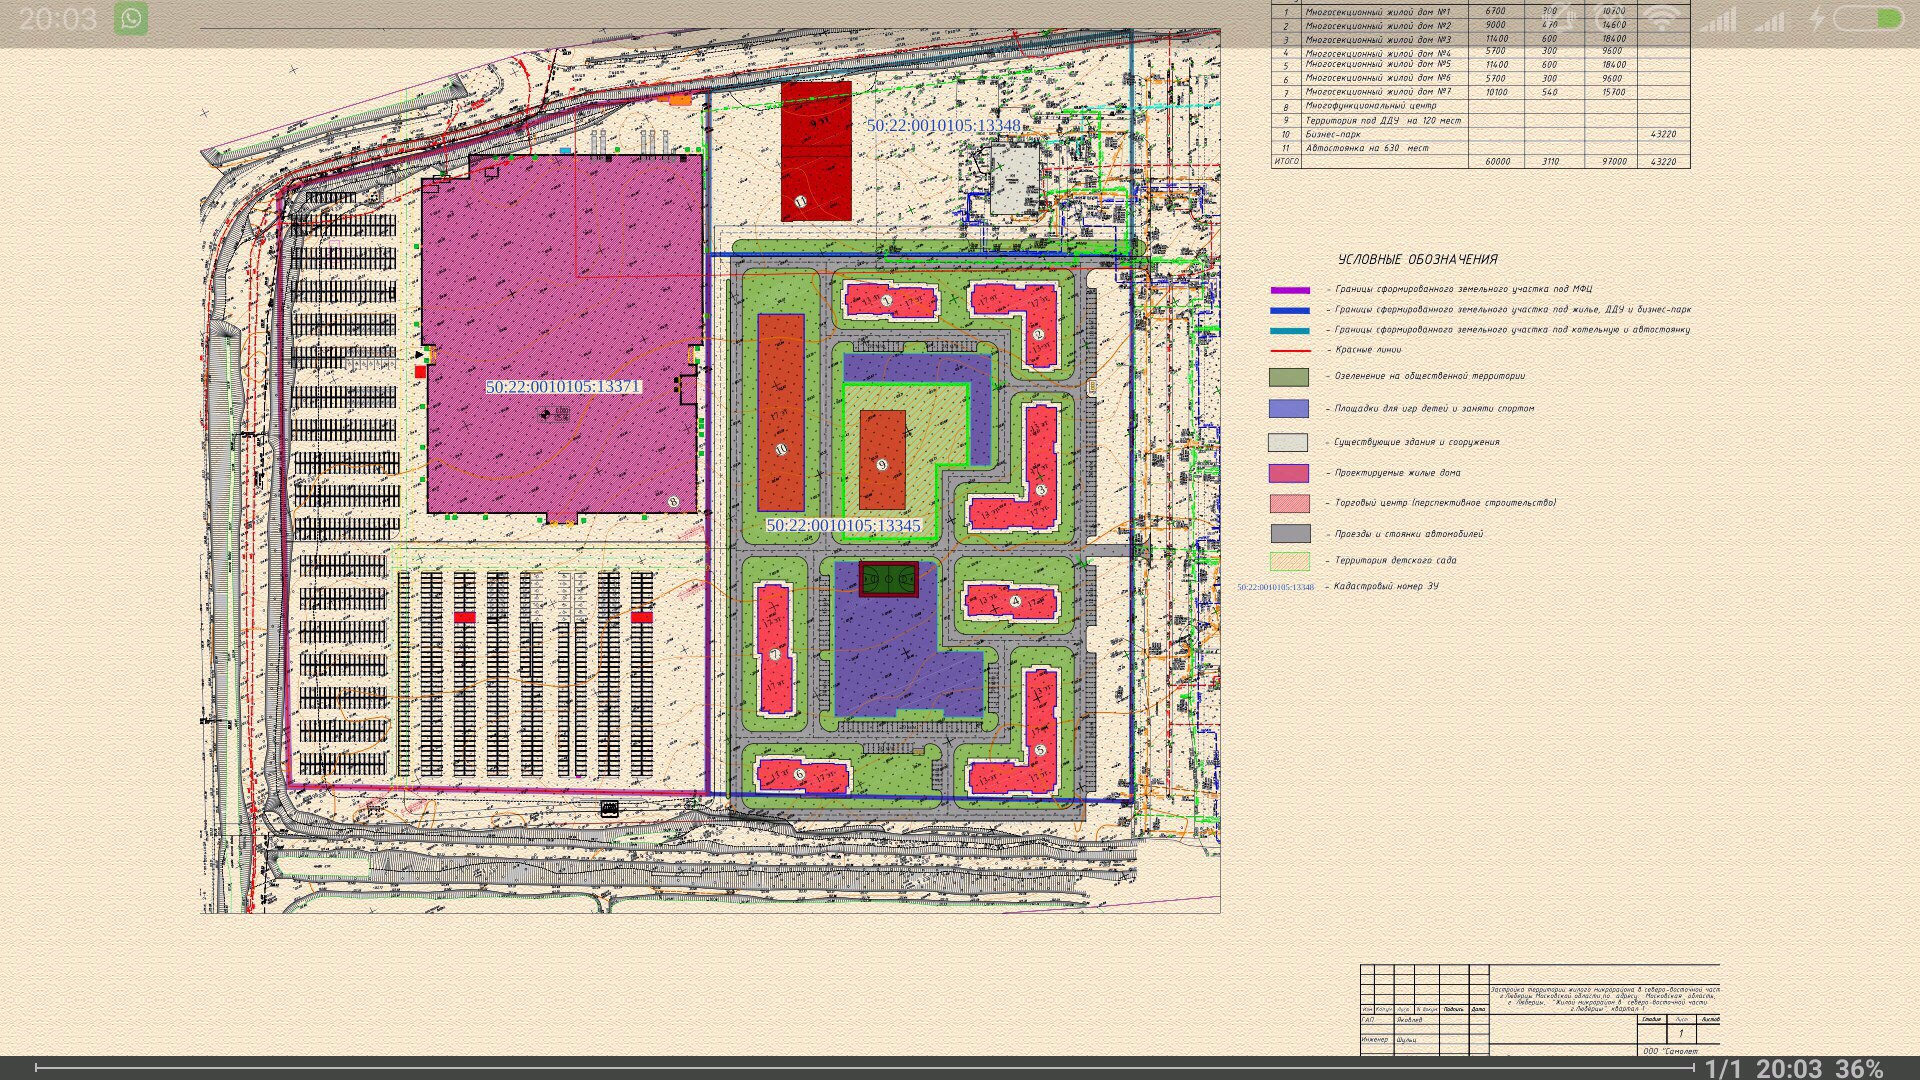Tap the Wi-Fi status icon

(1662, 18)
